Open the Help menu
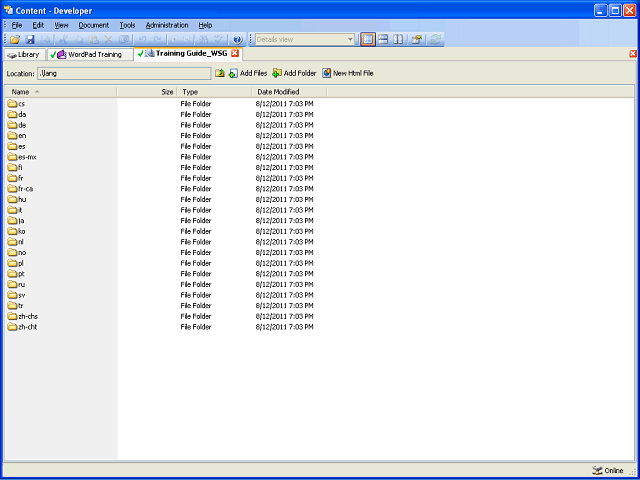 pos(205,25)
